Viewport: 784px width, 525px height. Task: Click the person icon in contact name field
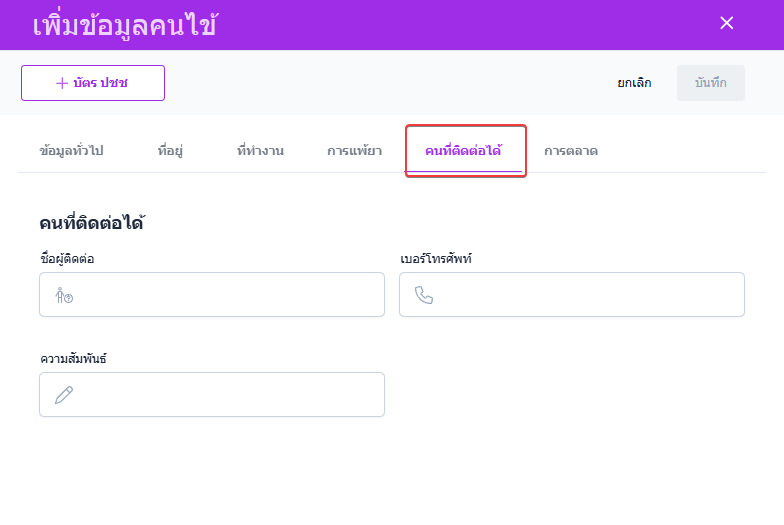(x=64, y=295)
